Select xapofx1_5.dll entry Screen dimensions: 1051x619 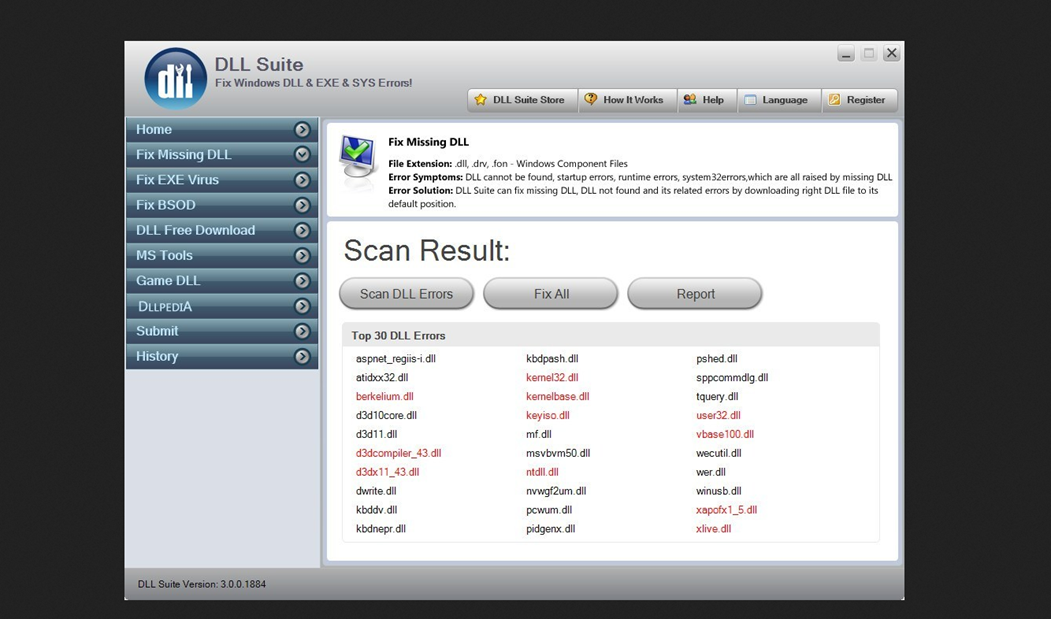727,510
